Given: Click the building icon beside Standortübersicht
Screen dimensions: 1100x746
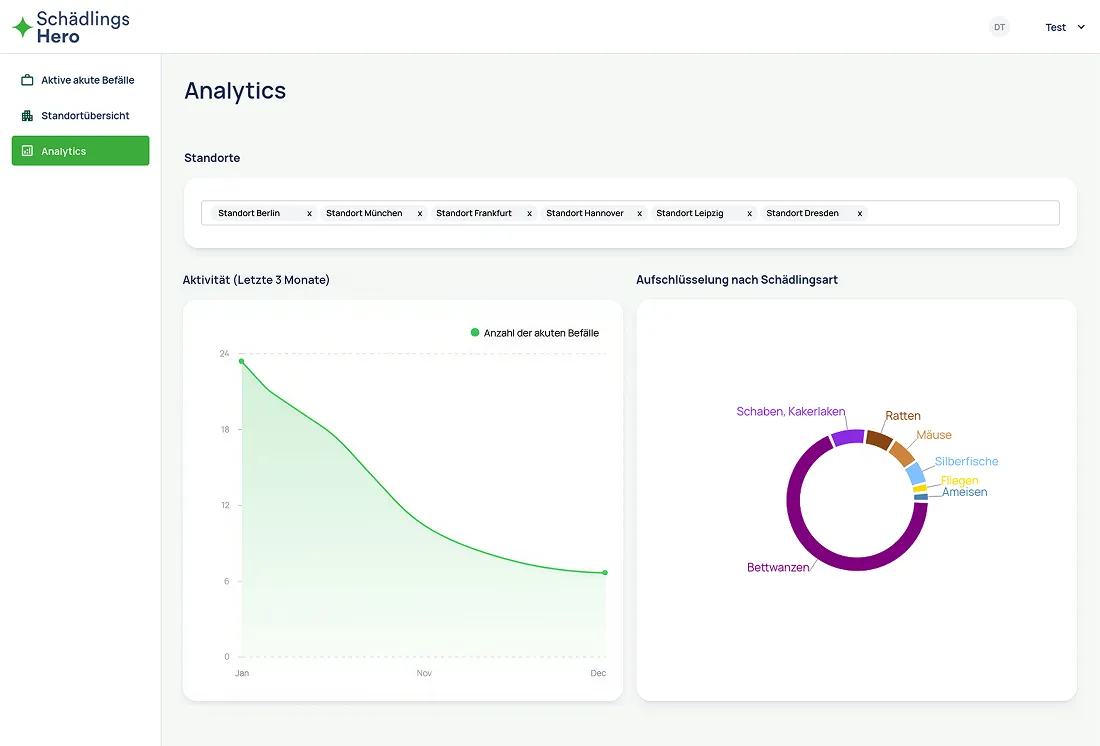Looking at the screenshot, I should (27, 116).
